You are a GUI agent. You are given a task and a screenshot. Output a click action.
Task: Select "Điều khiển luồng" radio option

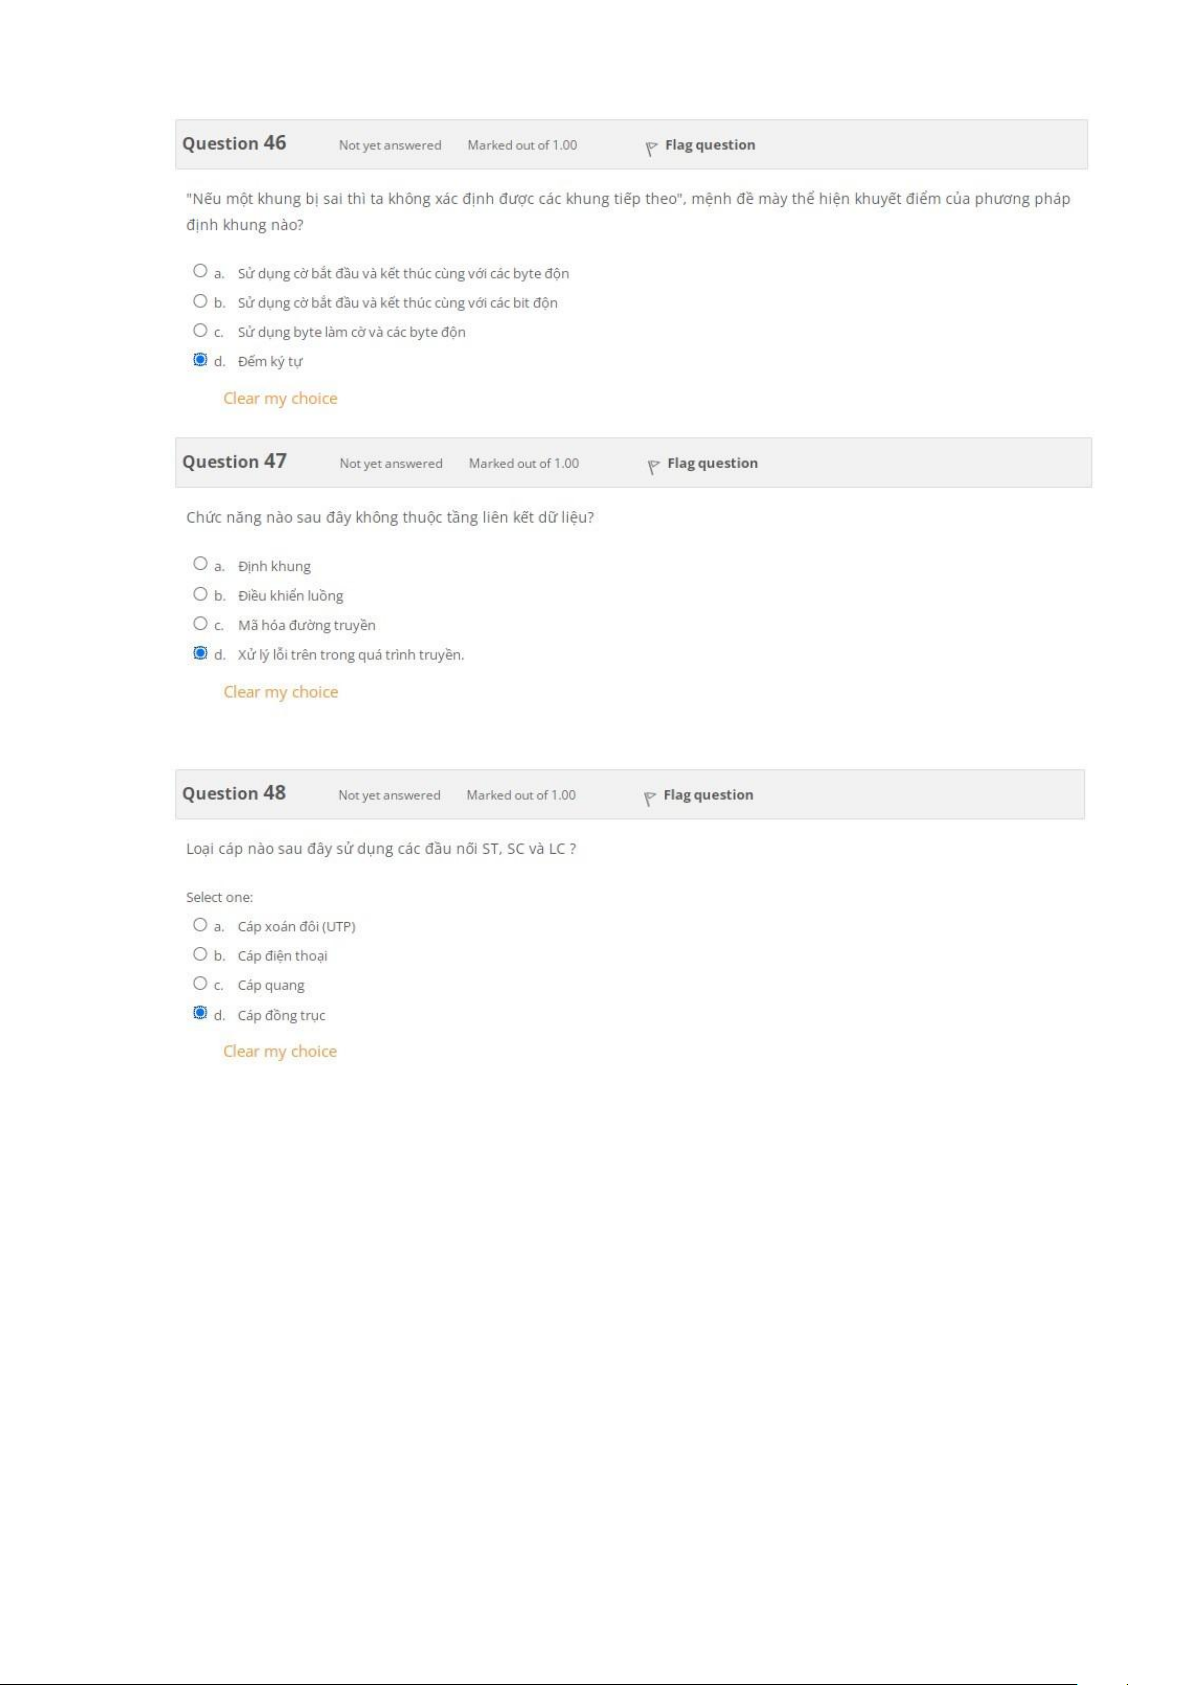[x=200, y=594]
